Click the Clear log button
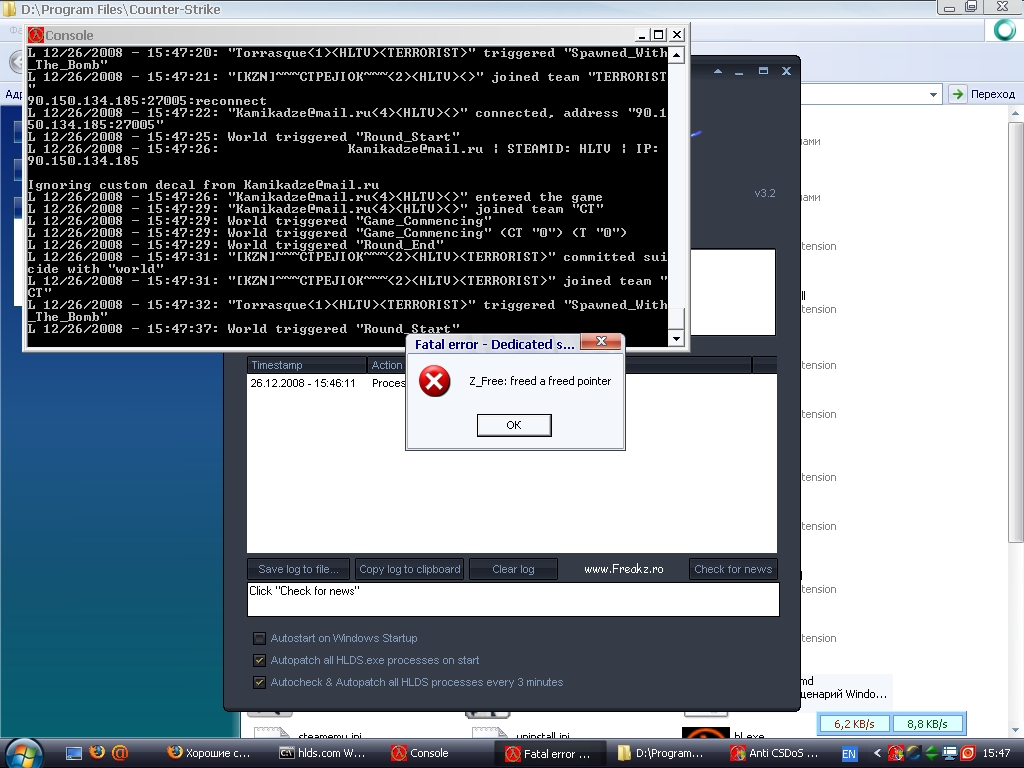This screenshot has width=1024, height=768. coord(513,569)
